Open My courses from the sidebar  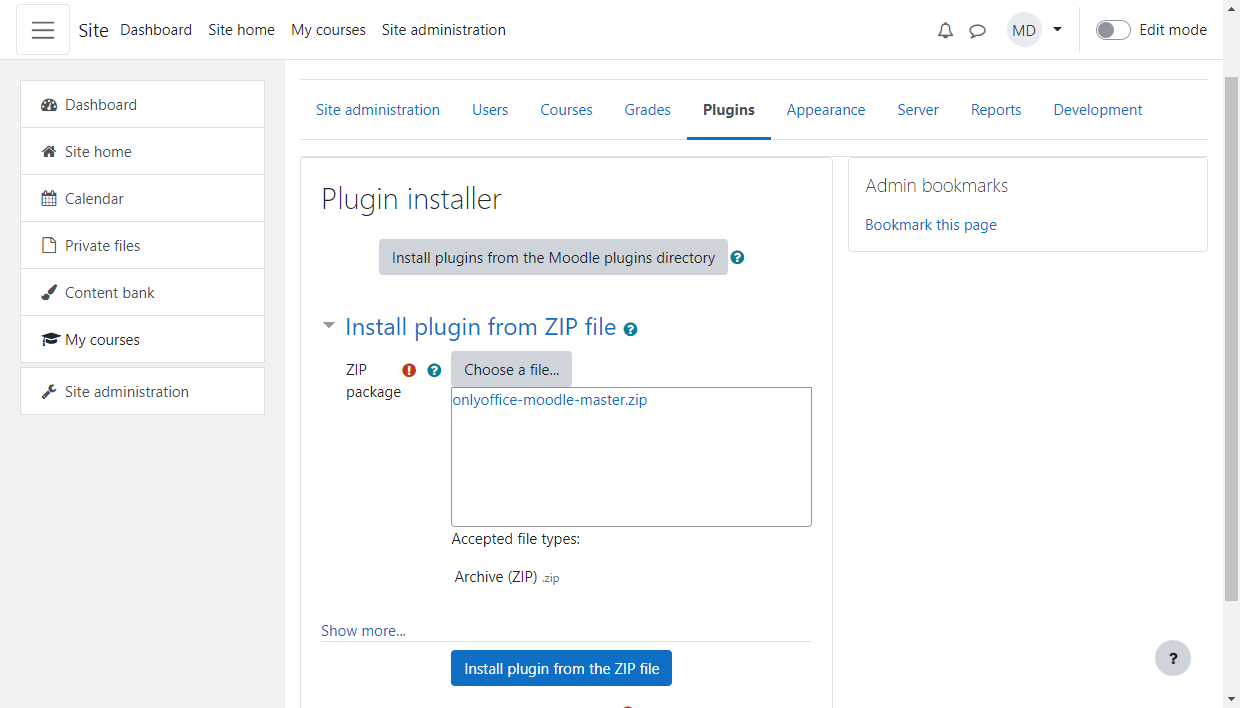click(x=142, y=339)
